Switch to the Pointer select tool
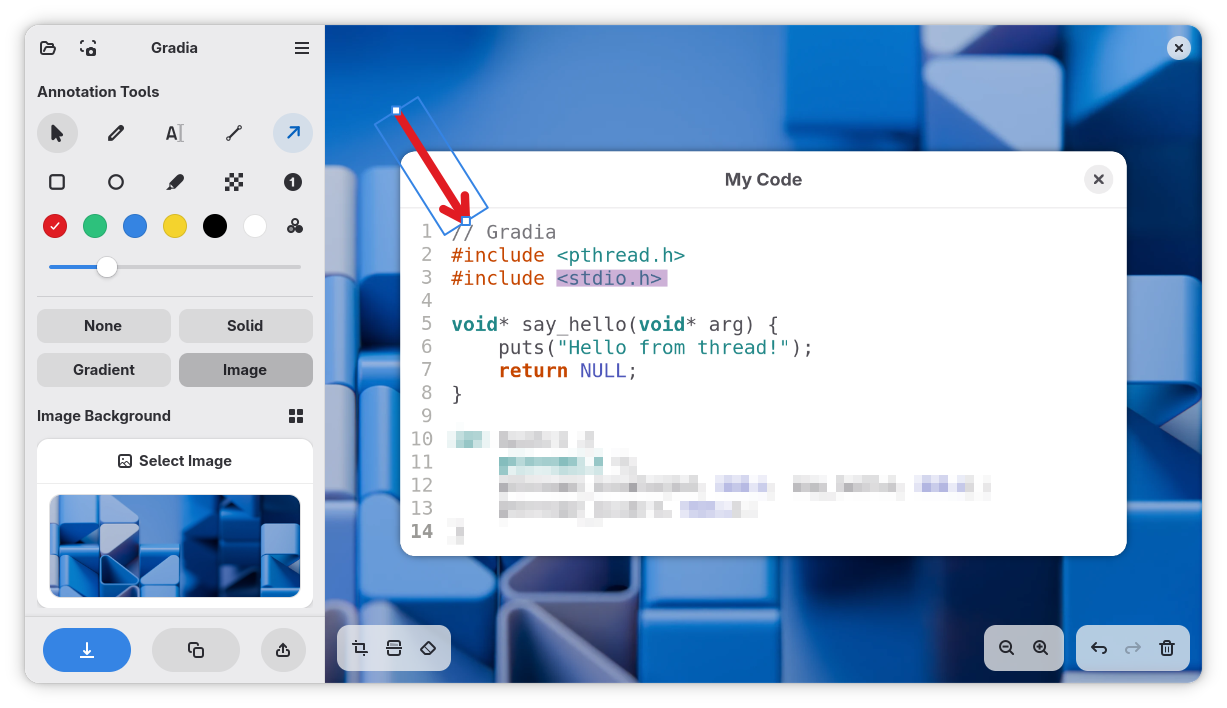The image size is (1227, 708). tap(57, 133)
